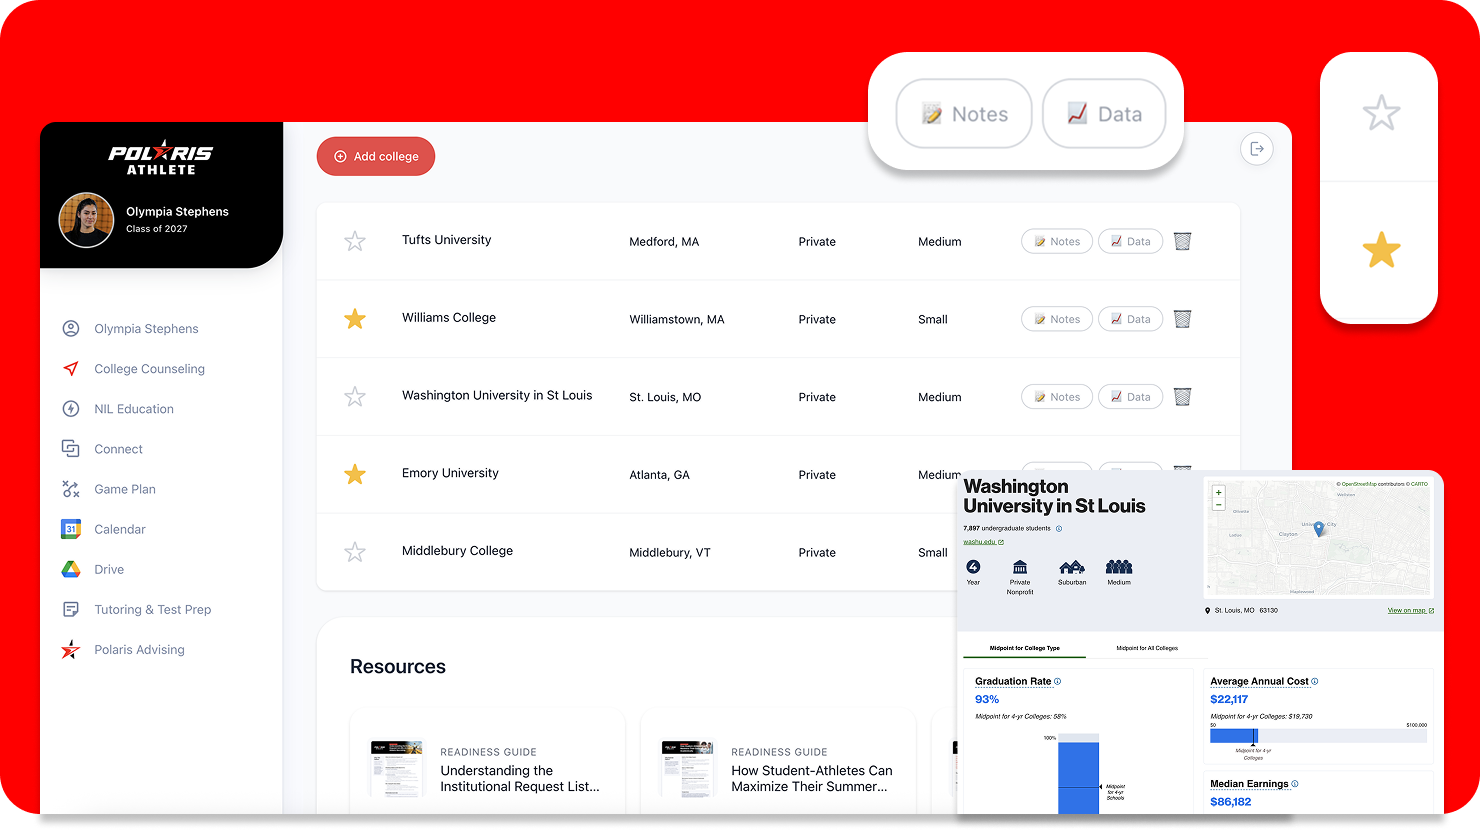Click info icon beside undergraduate students

point(1059,529)
